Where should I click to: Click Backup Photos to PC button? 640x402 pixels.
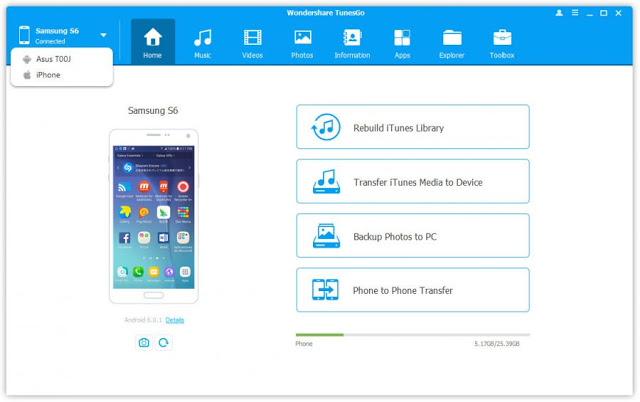point(413,235)
